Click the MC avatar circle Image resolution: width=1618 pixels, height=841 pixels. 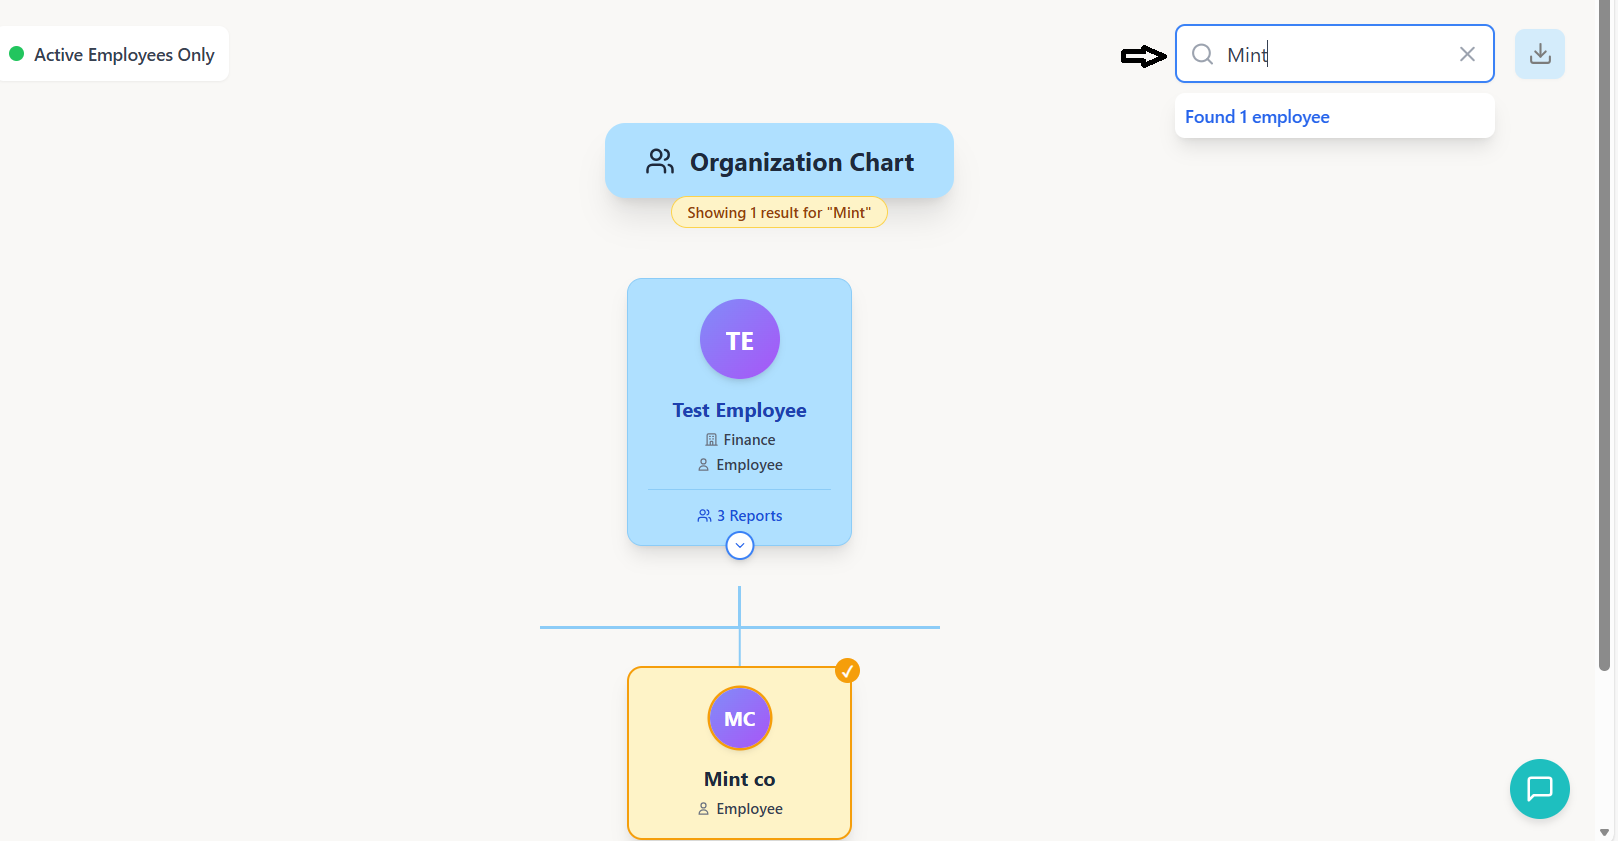pyautogui.click(x=740, y=718)
